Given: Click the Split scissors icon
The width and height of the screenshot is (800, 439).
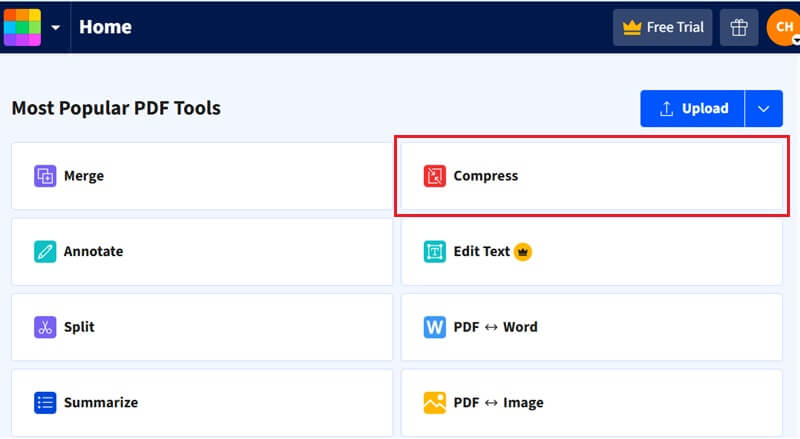Looking at the screenshot, I should [45, 327].
